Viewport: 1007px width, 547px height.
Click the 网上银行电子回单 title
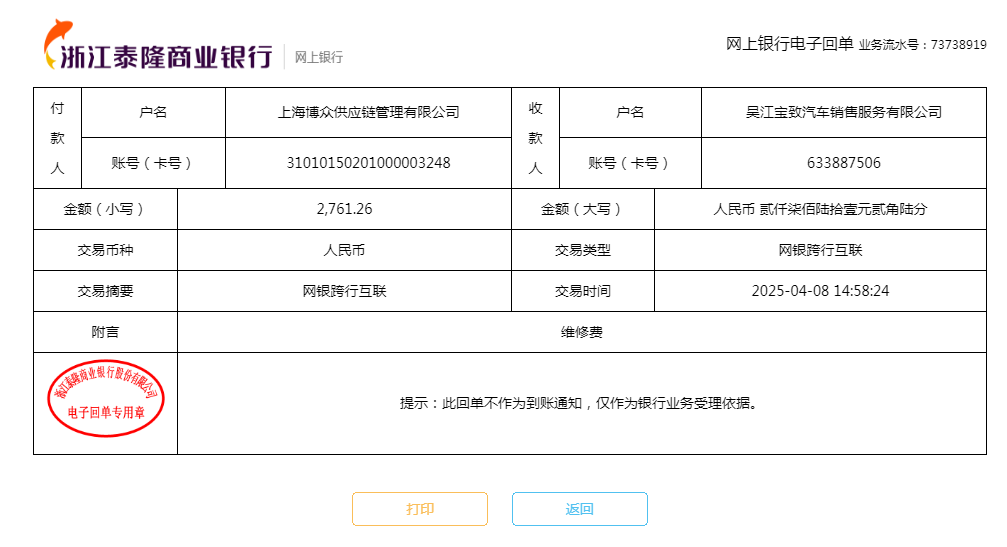click(x=789, y=44)
